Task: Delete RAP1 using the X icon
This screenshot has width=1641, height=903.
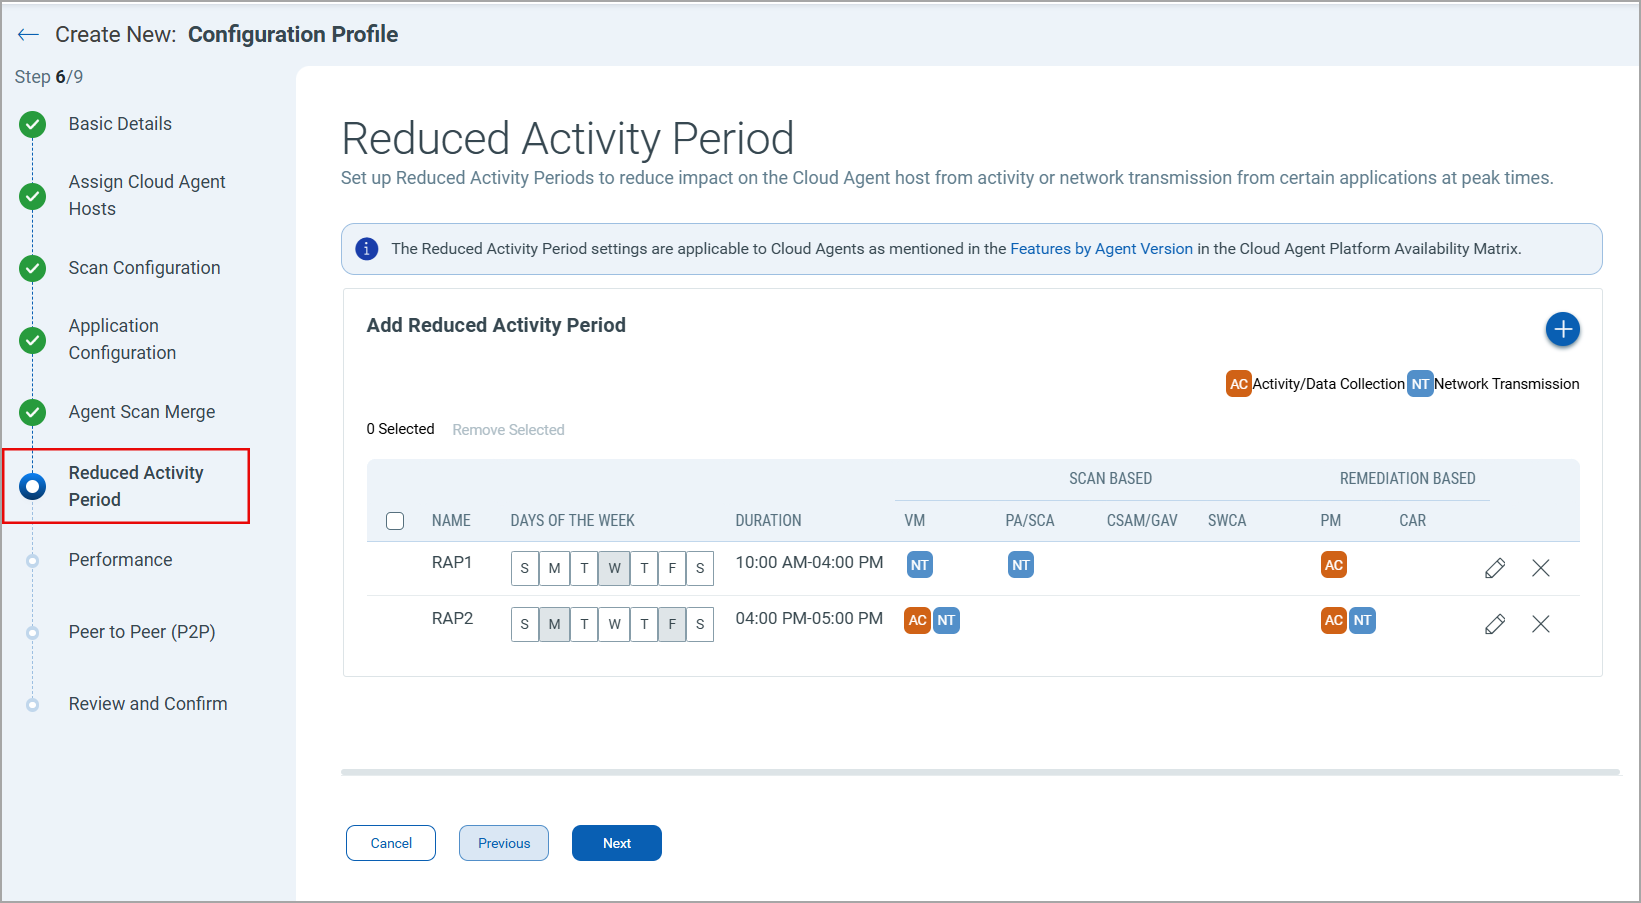Action: tap(1540, 567)
